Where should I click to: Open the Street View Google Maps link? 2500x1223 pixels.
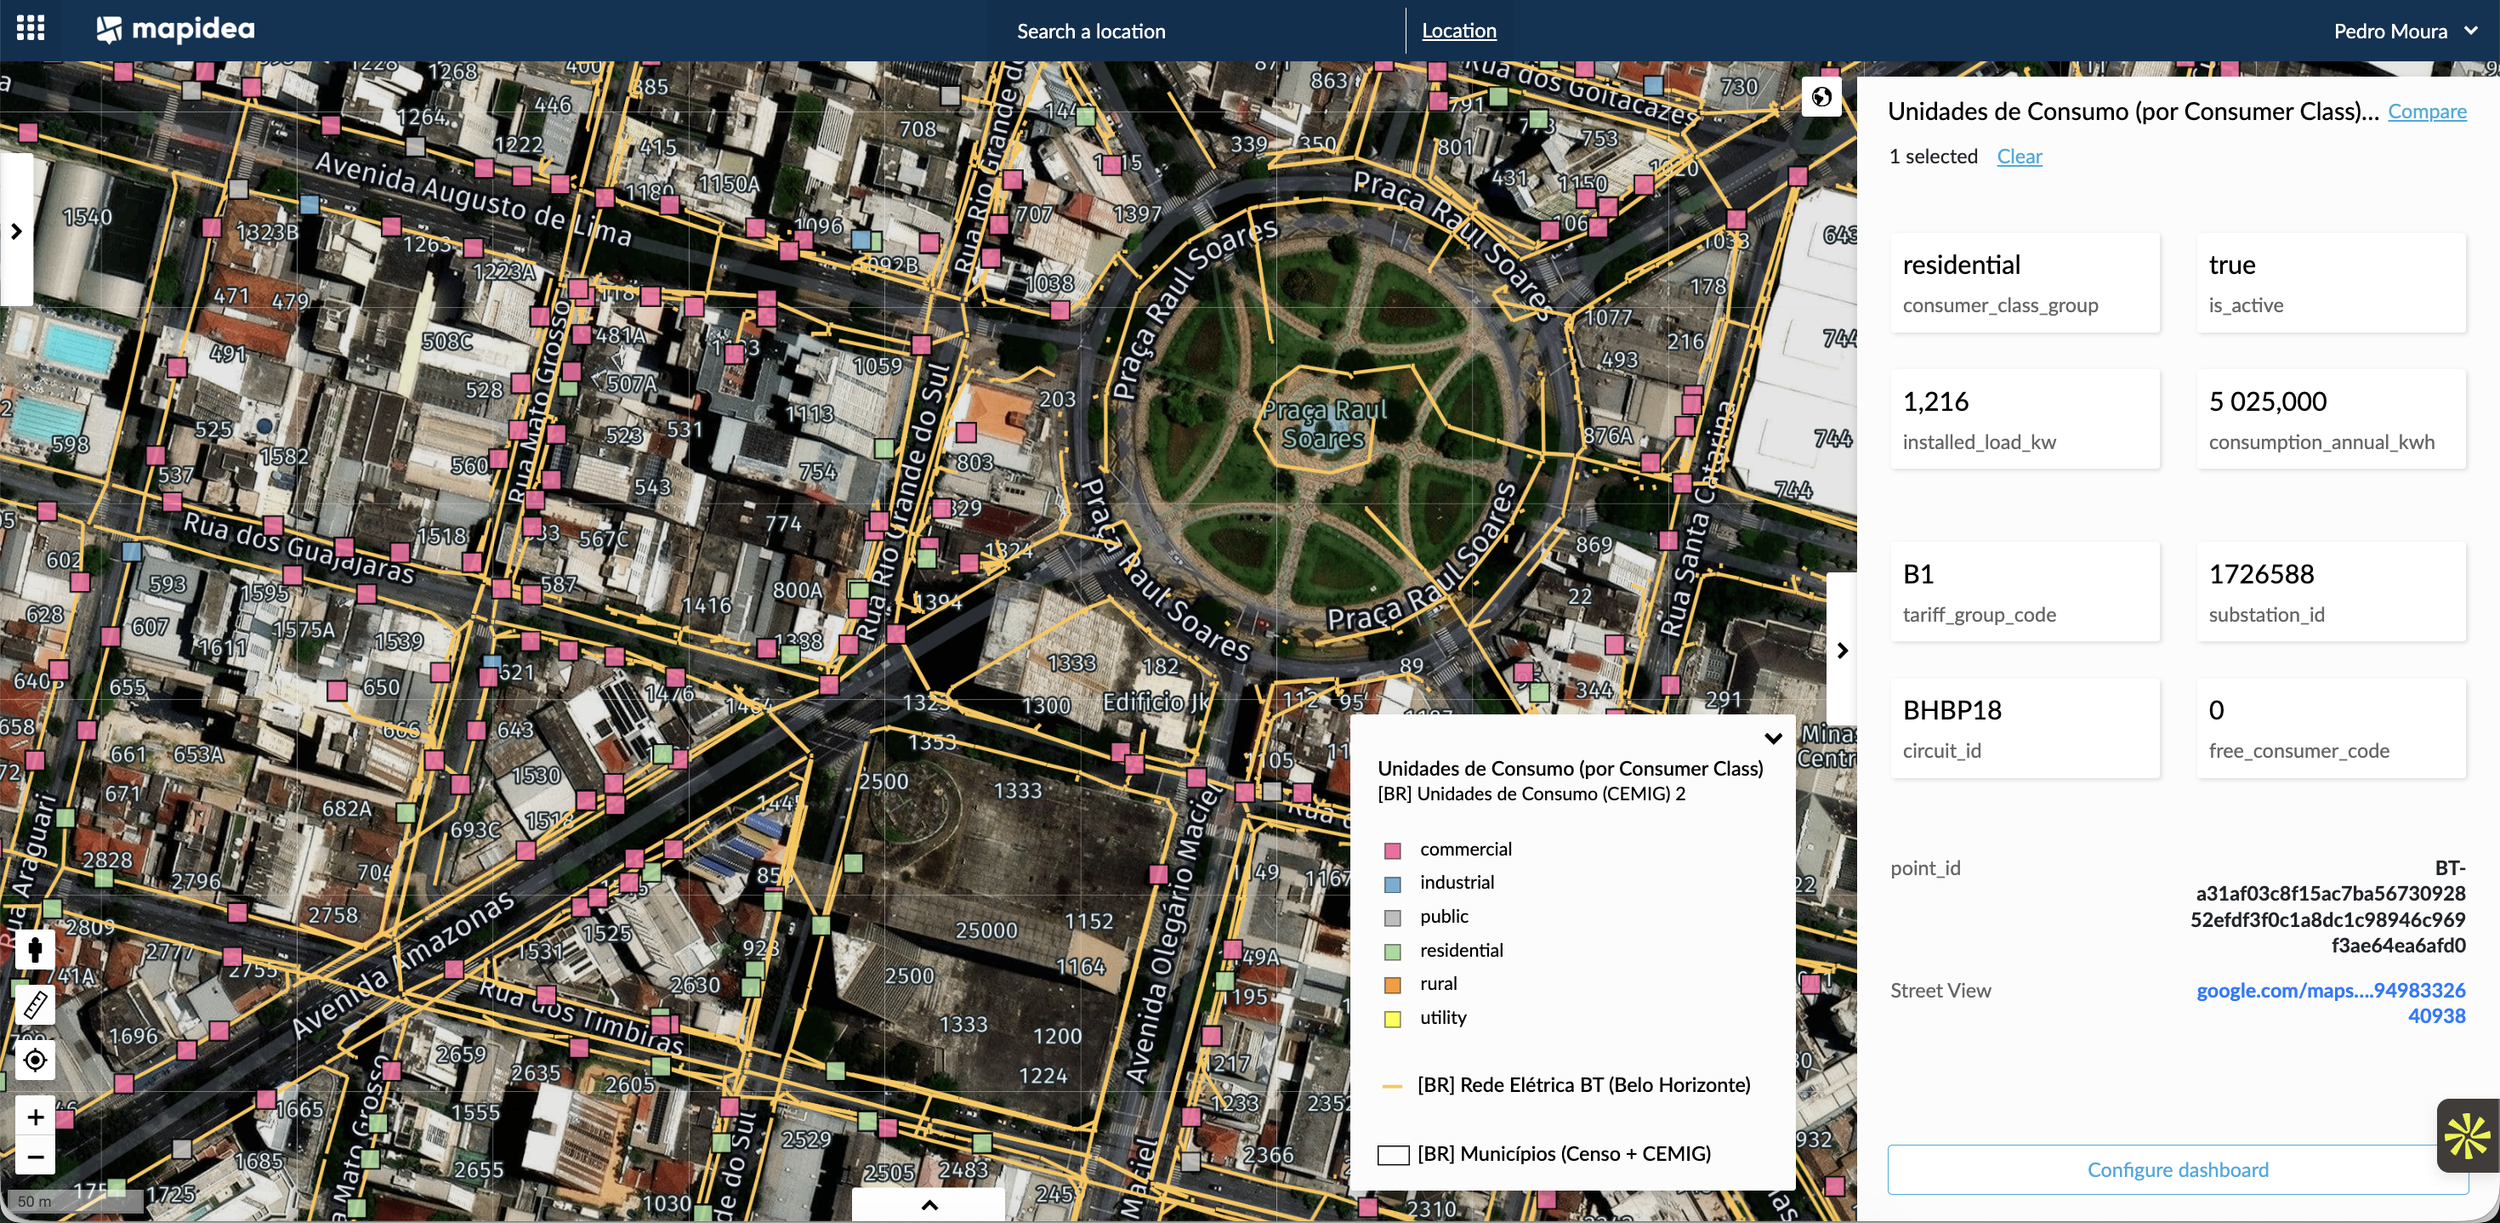click(x=2331, y=1003)
